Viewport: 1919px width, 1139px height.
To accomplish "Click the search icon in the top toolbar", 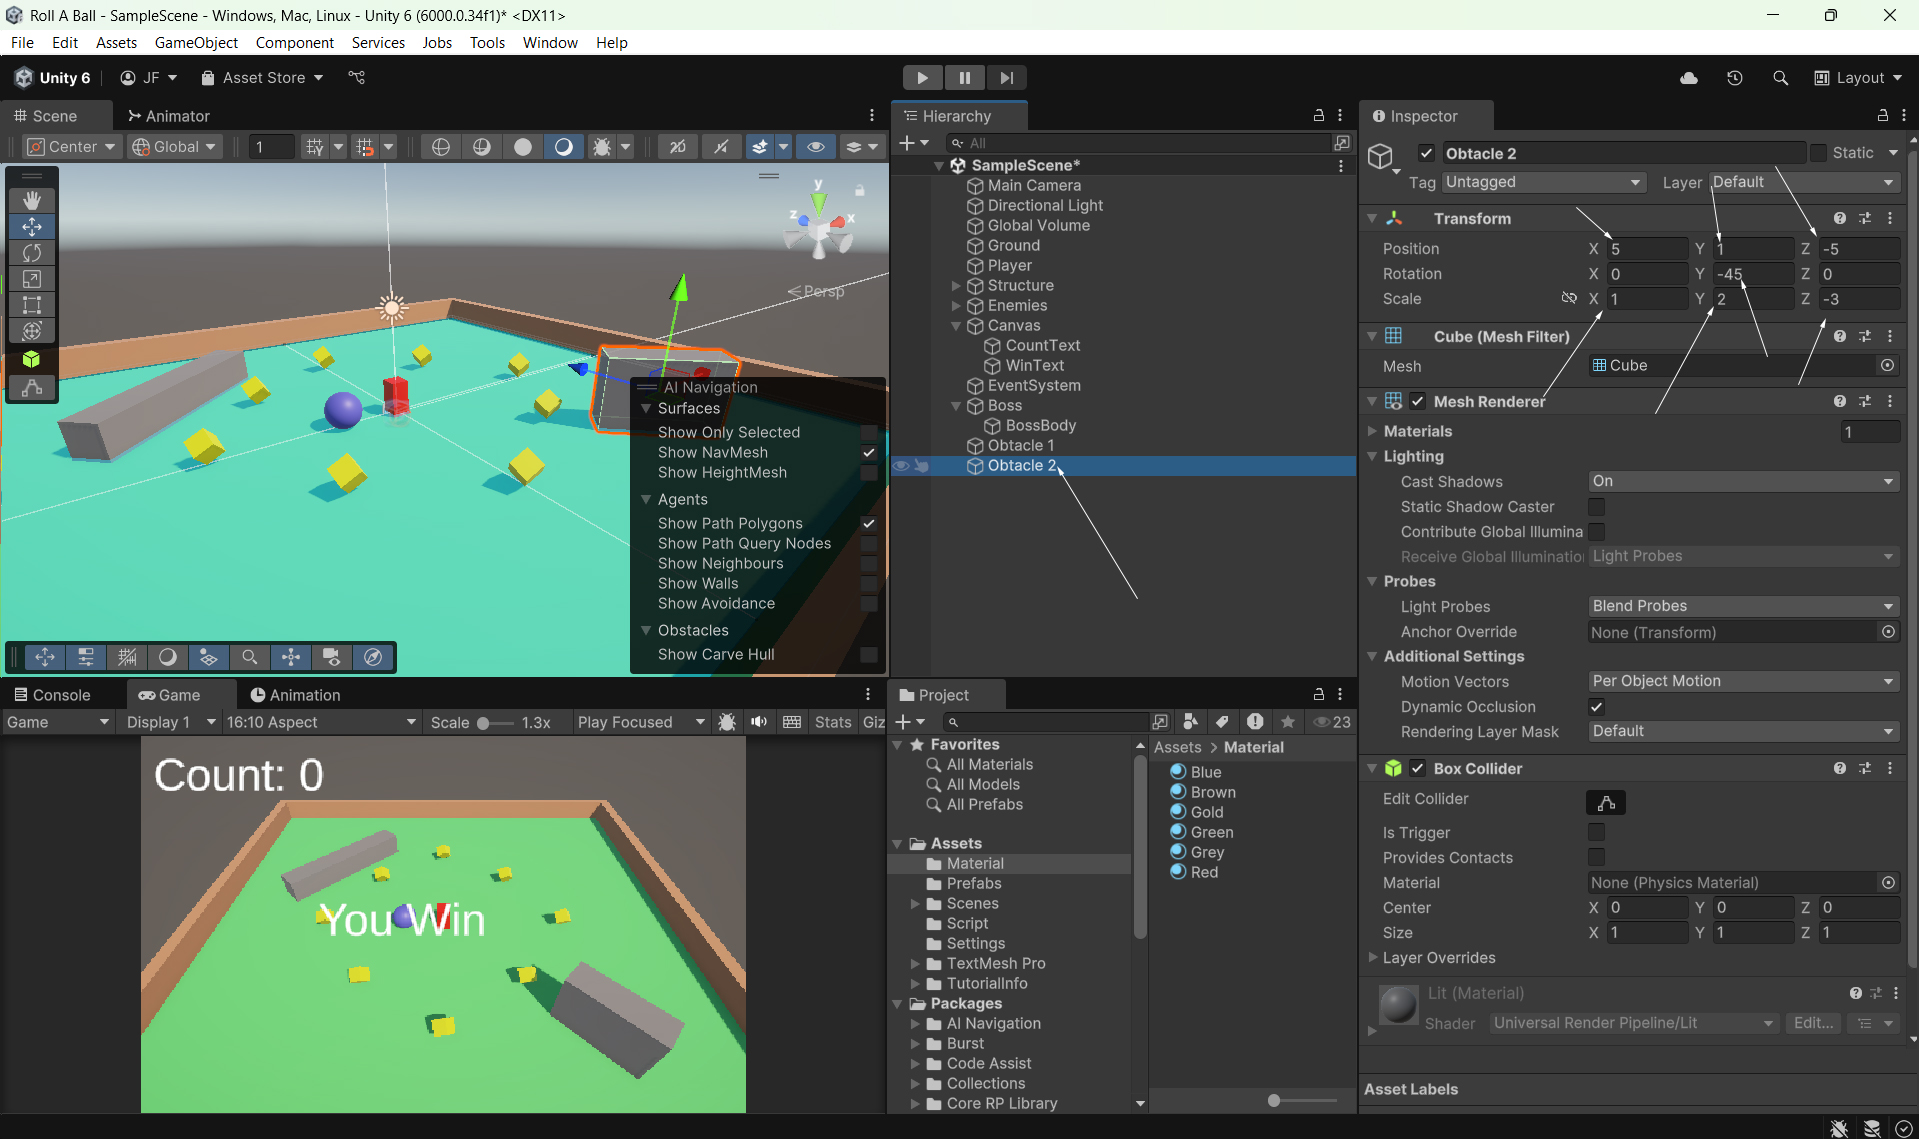I will [1780, 78].
